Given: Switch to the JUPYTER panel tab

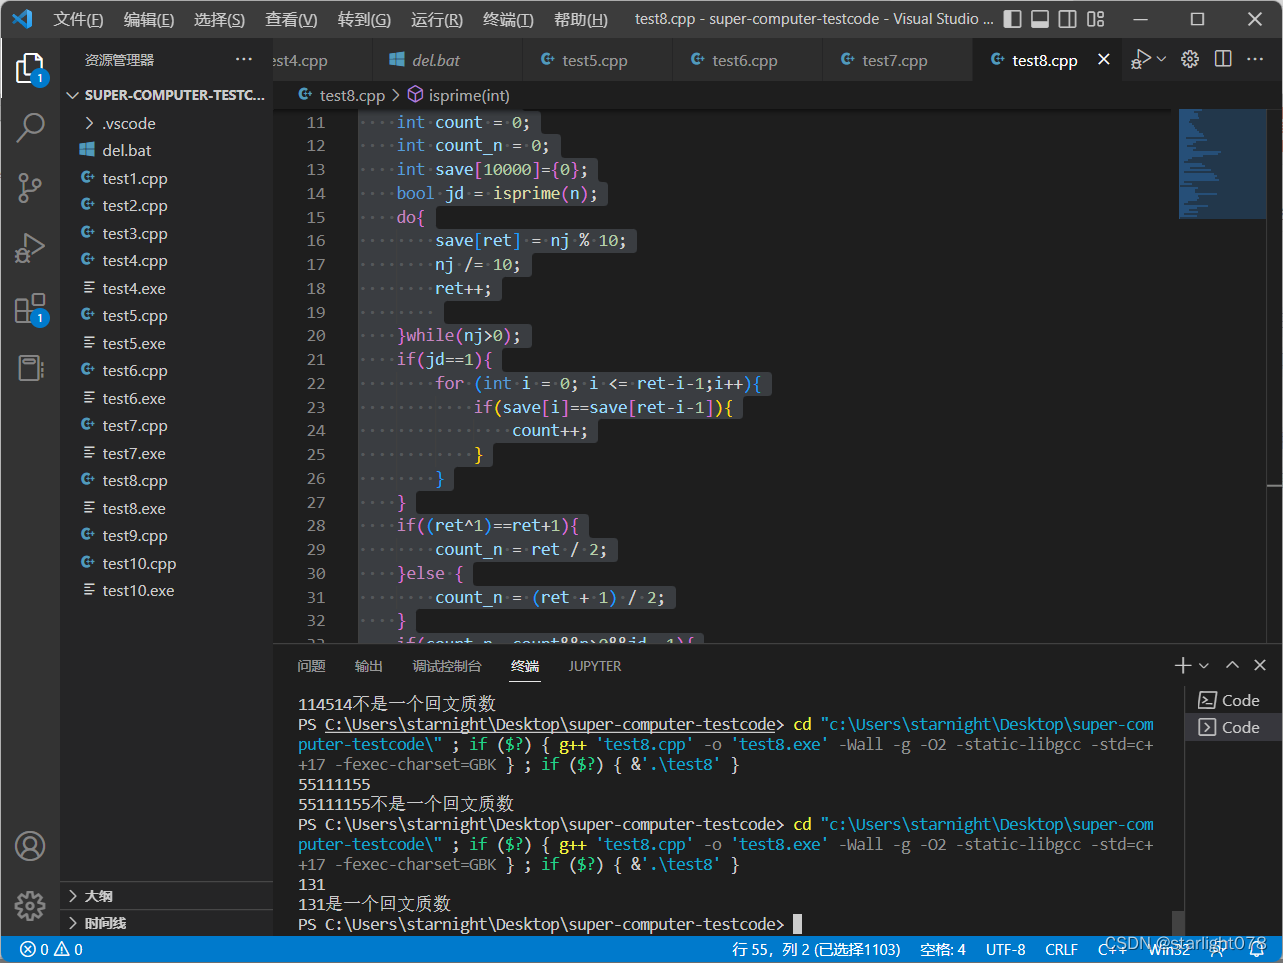Looking at the screenshot, I should tap(595, 666).
